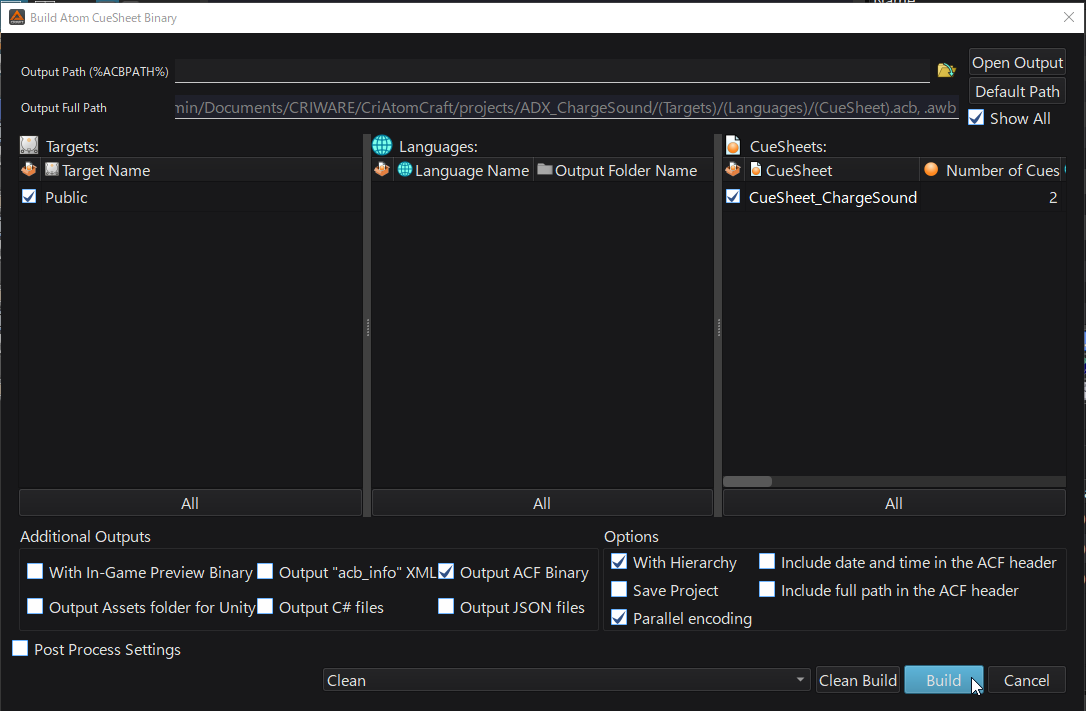Enable Include full path in ACF header

coord(767,589)
